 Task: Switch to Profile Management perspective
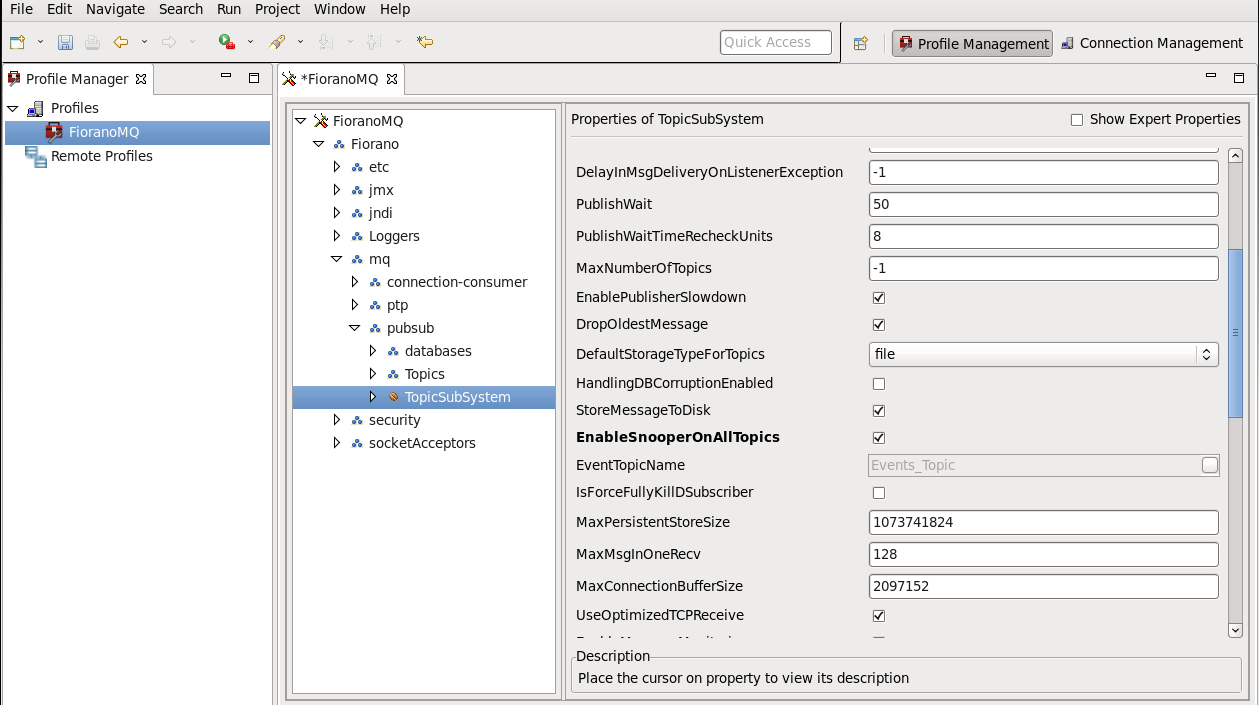point(972,43)
